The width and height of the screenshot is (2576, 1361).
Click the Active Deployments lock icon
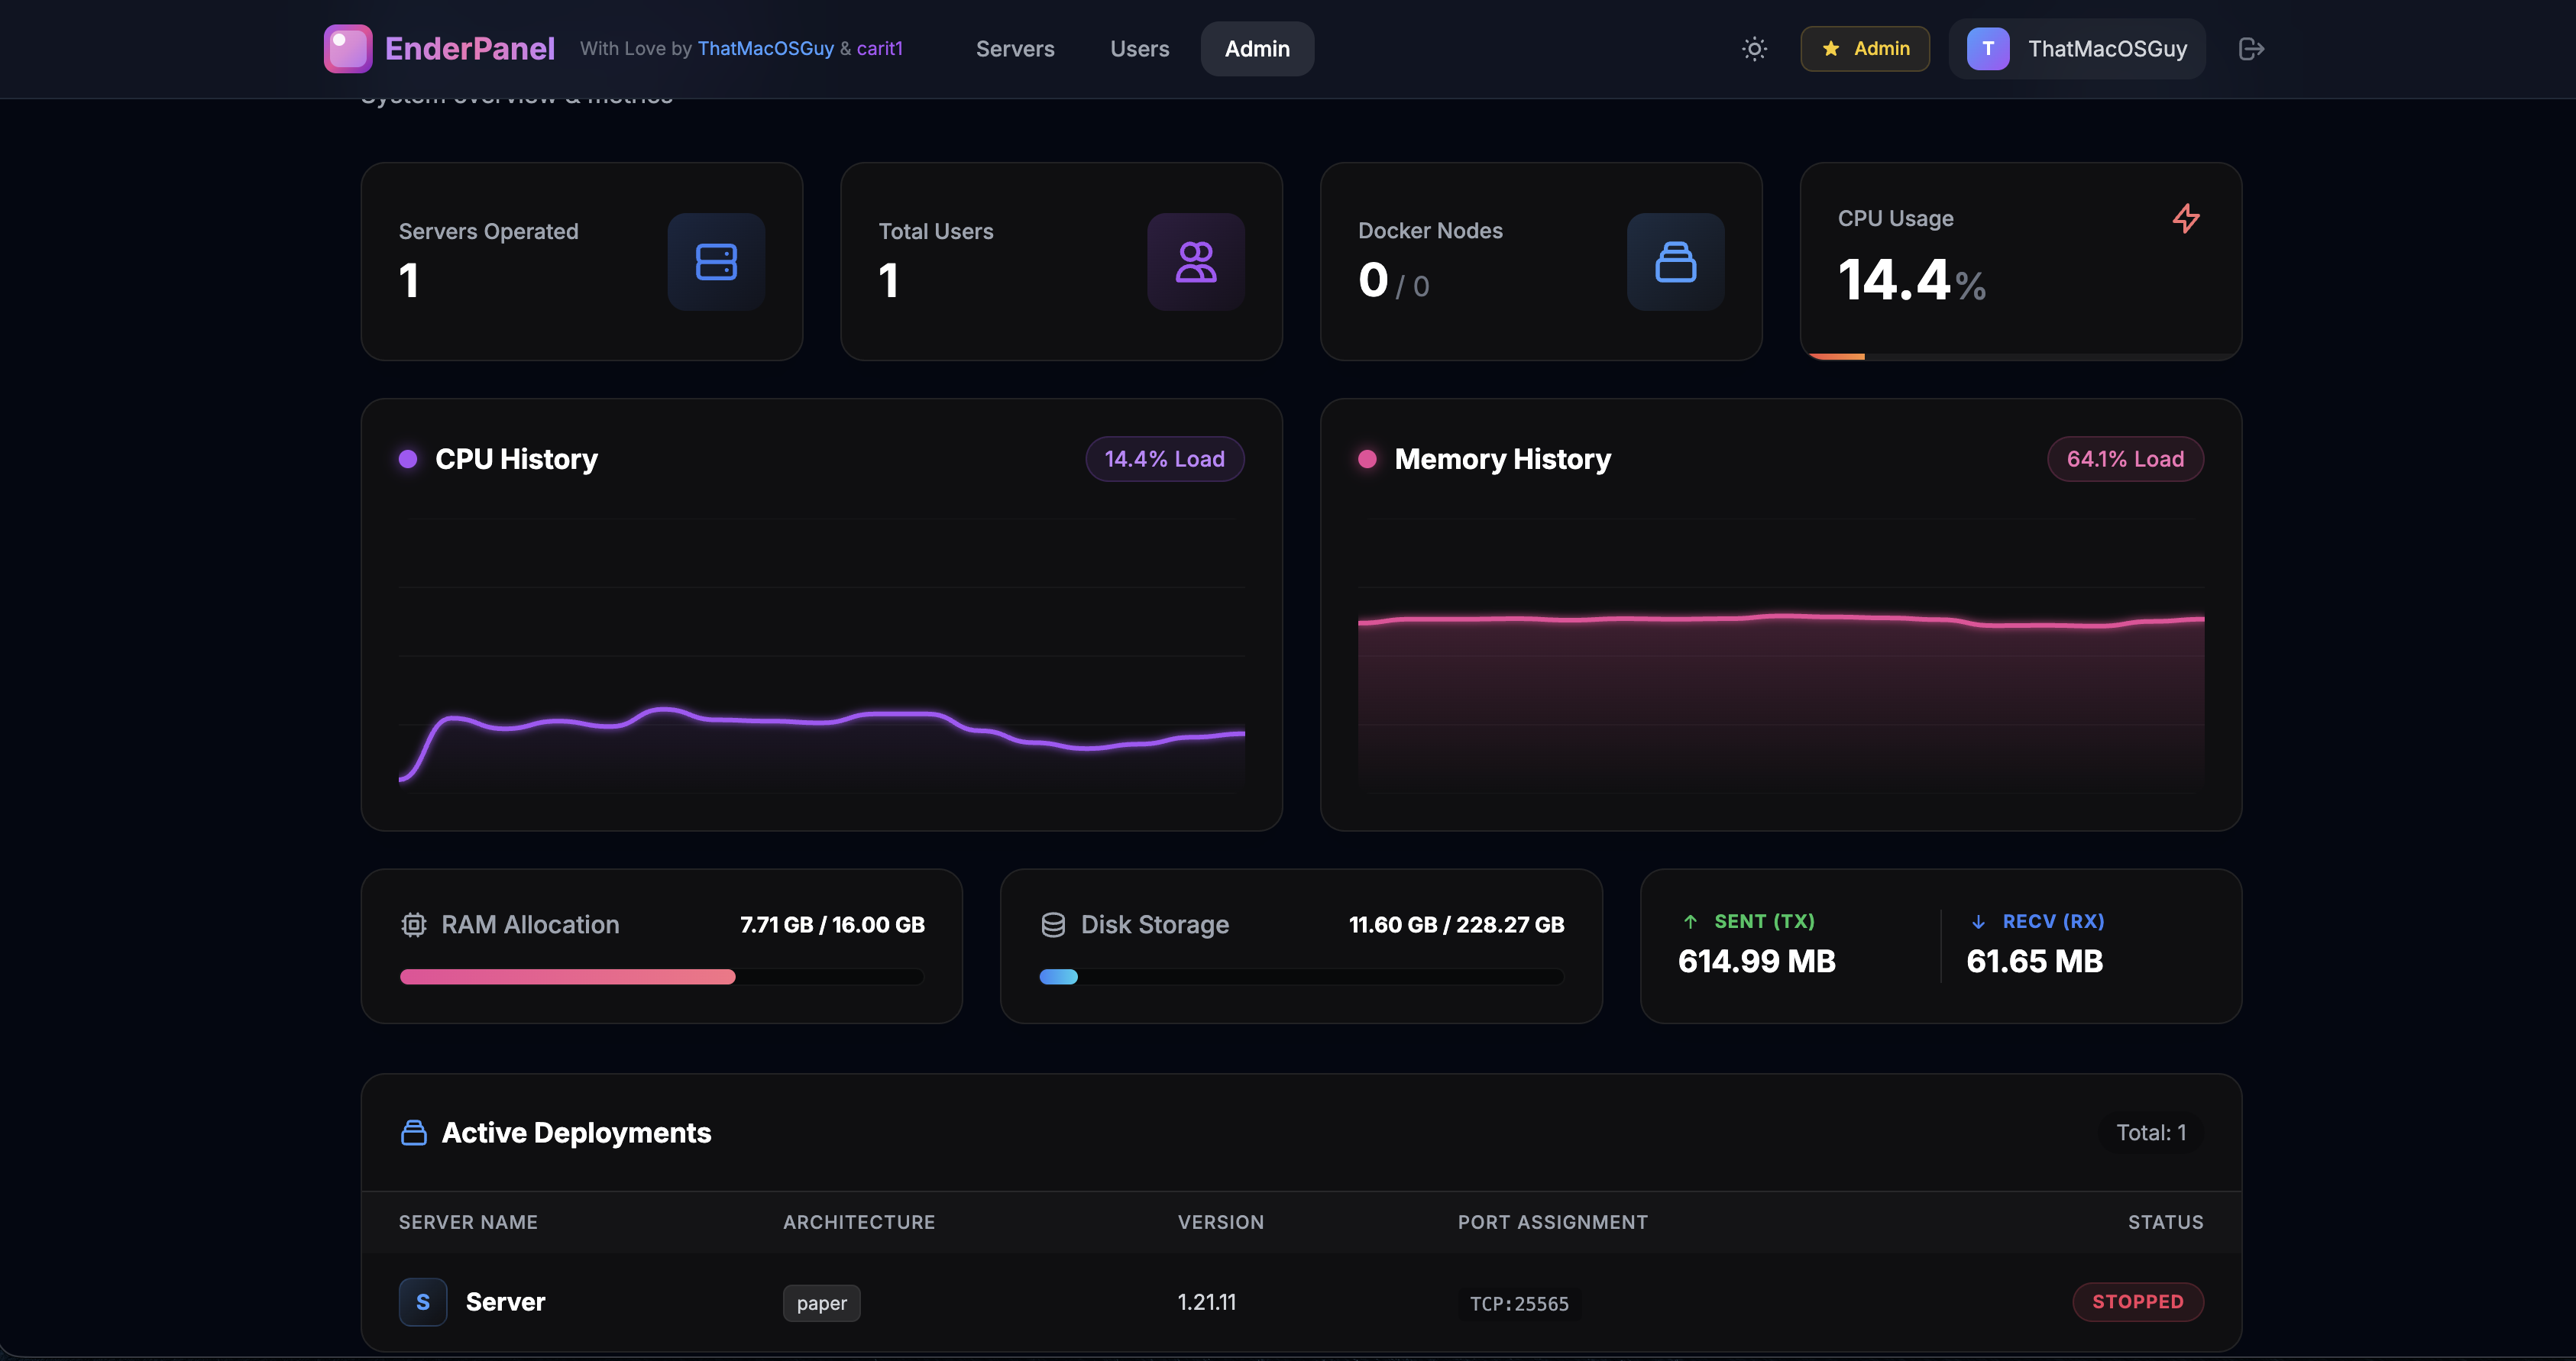click(x=414, y=1132)
